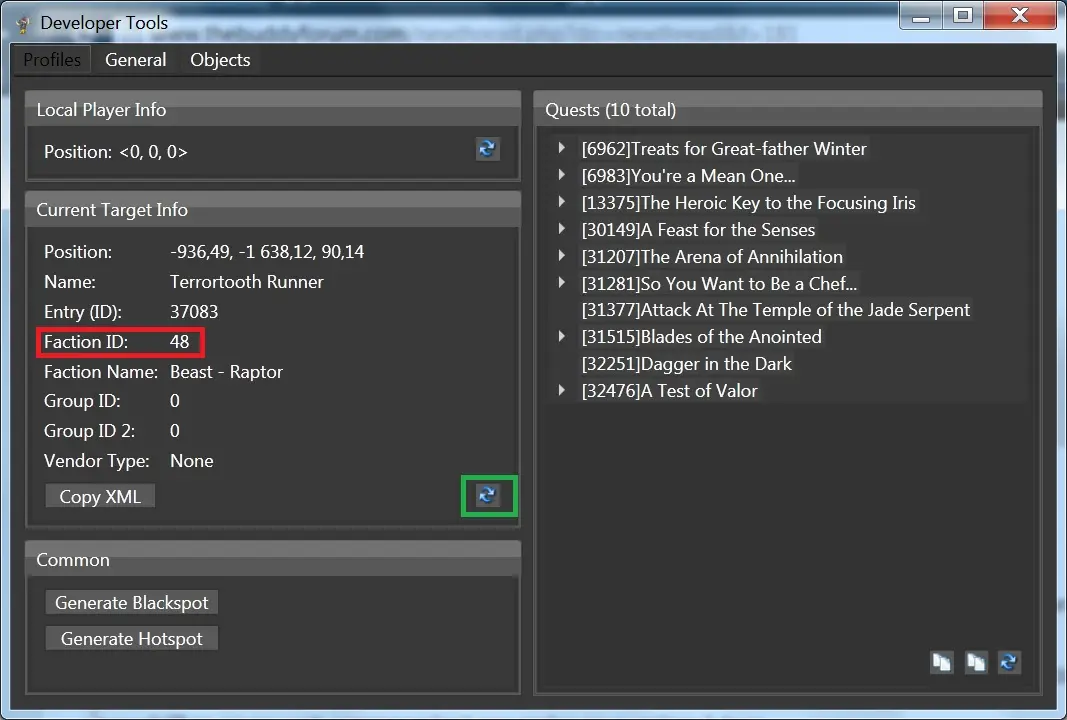Refresh the Current Target Info panel
1067x720 pixels.
pyautogui.click(x=488, y=496)
